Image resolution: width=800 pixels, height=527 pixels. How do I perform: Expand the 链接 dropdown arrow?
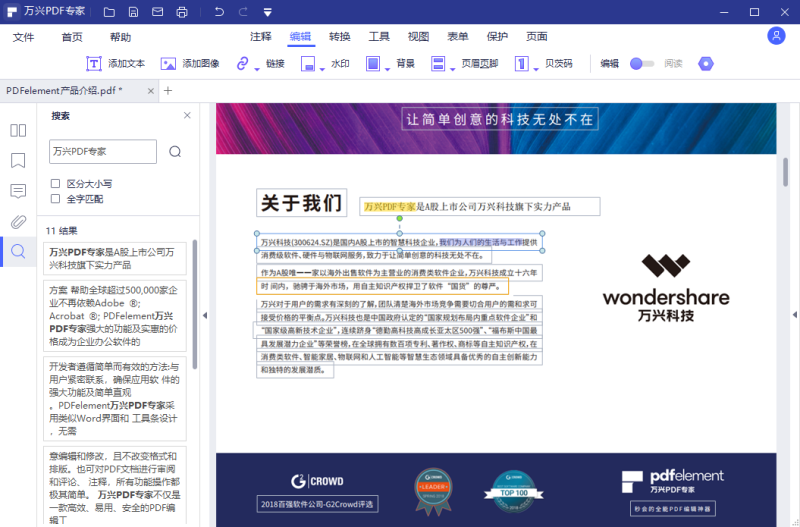(x=257, y=69)
